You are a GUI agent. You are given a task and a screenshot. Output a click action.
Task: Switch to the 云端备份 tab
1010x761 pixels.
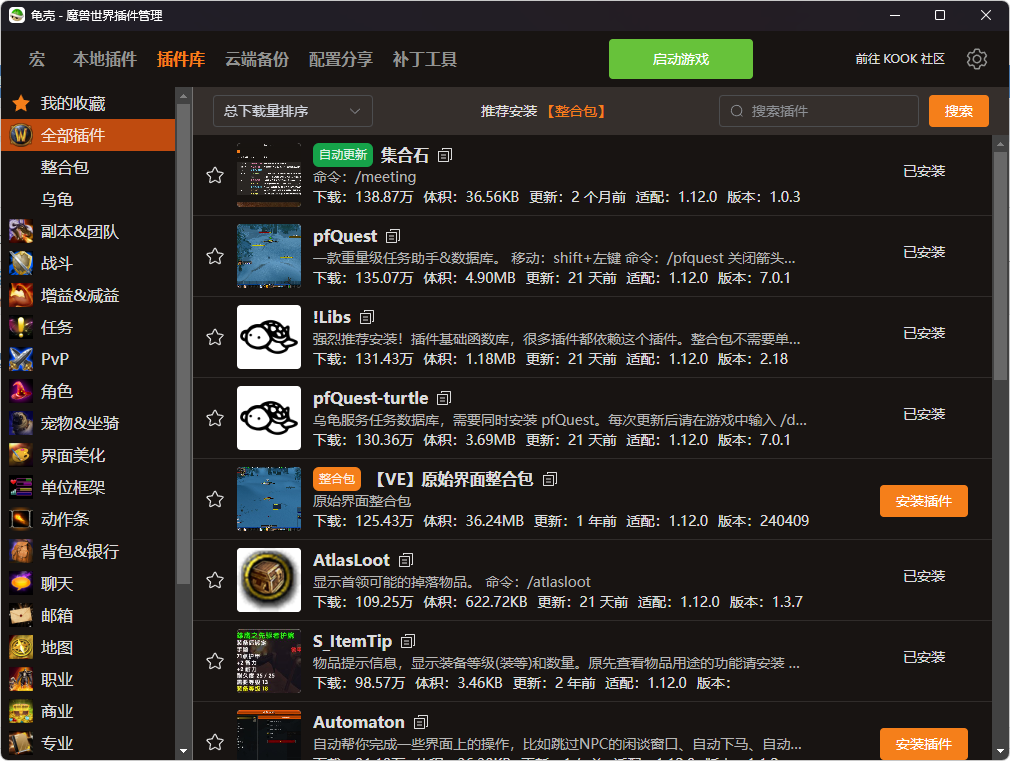(x=257, y=59)
